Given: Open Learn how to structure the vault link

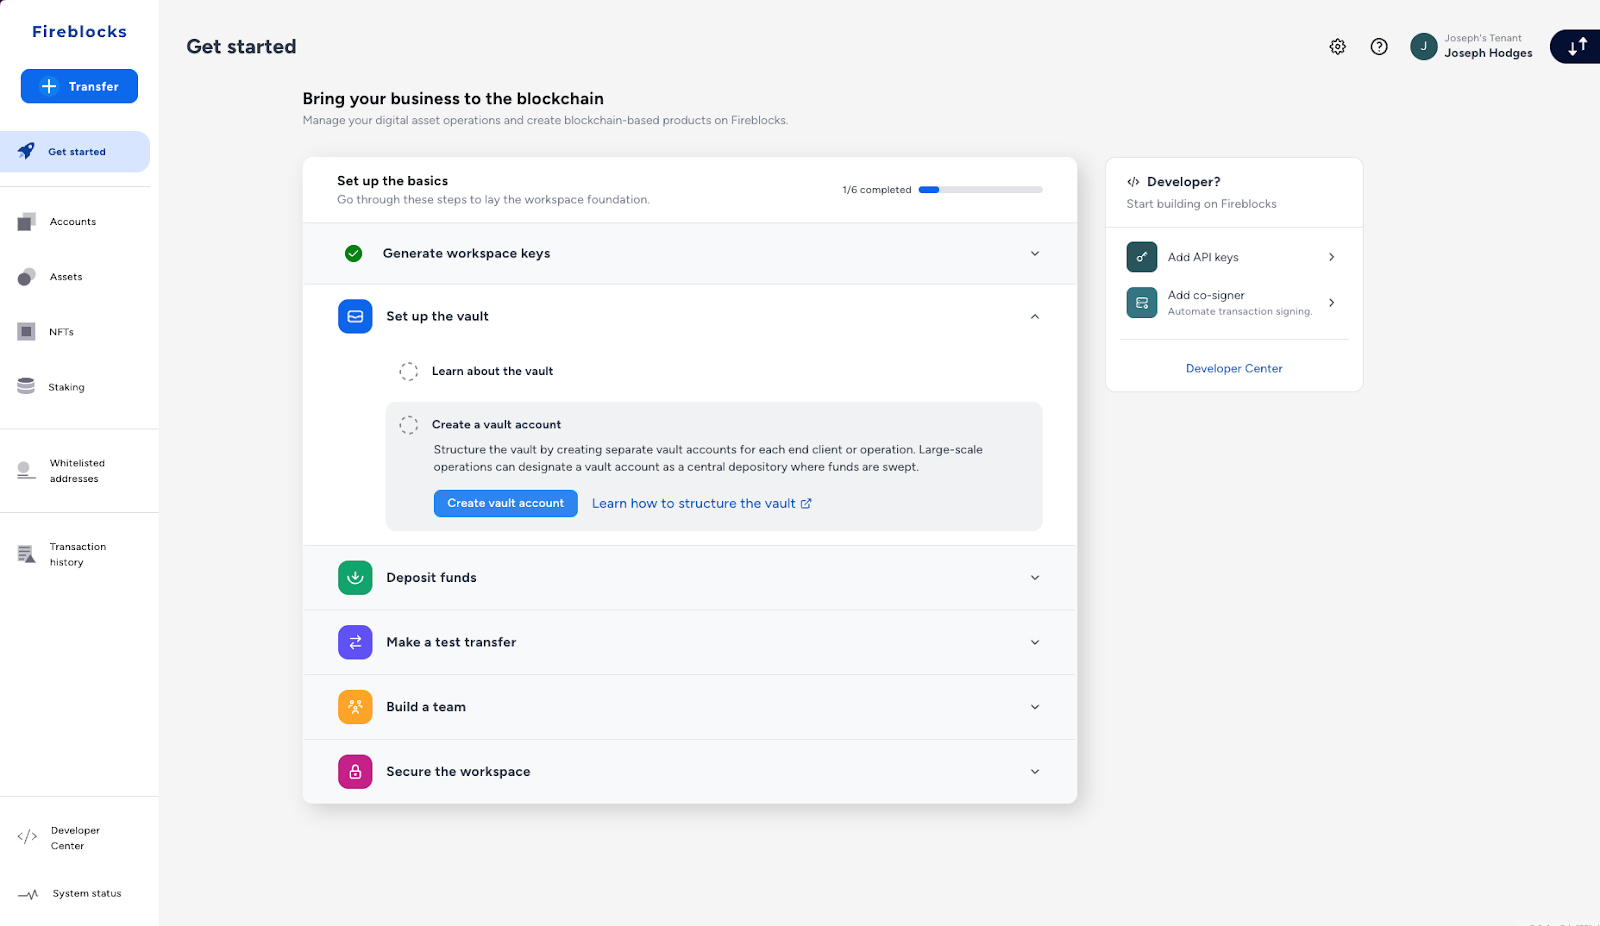Looking at the screenshot, I should (702, 503).
